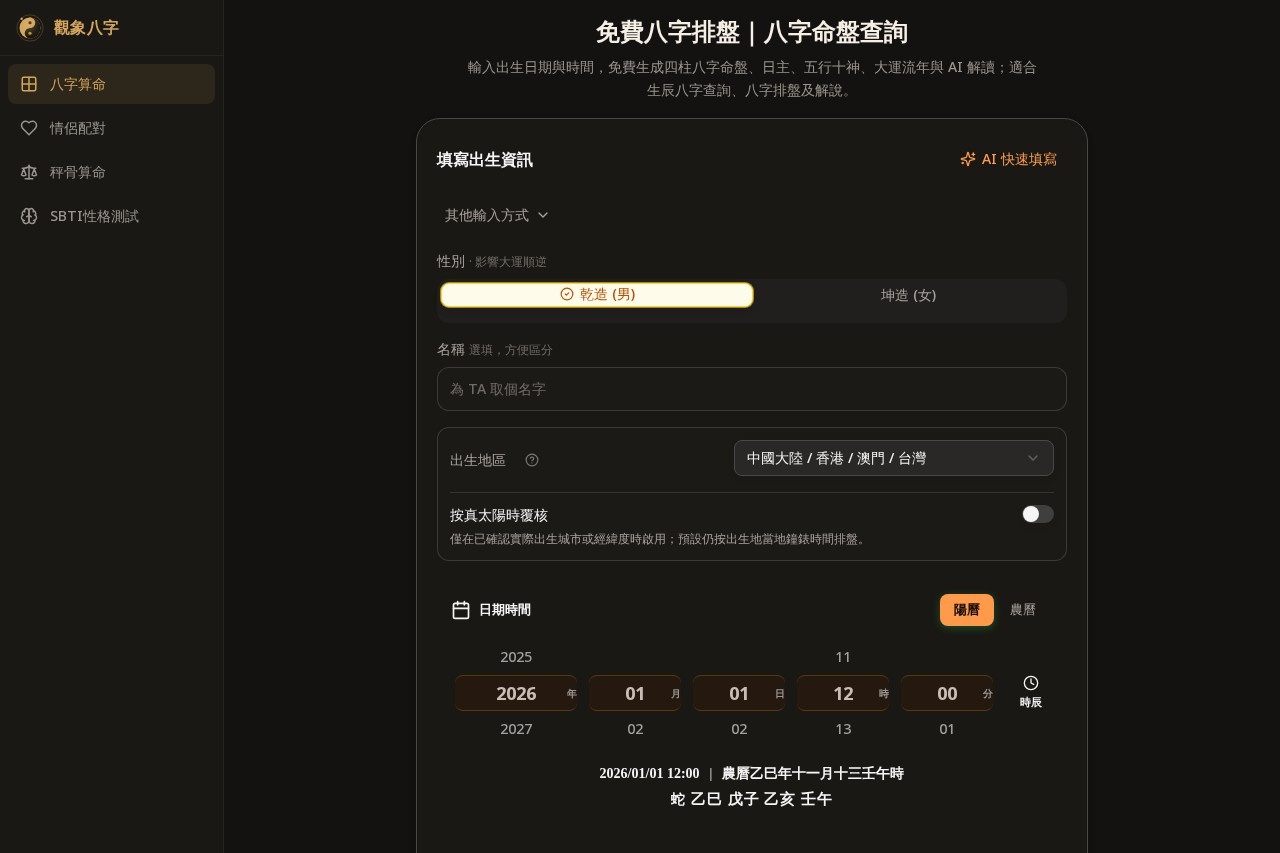The width and height of the screenshot is (1280, 853).
Task: Click the 蛇 乙巳 戊子 乙亥 壬午 pillars text
Action: 751,799
